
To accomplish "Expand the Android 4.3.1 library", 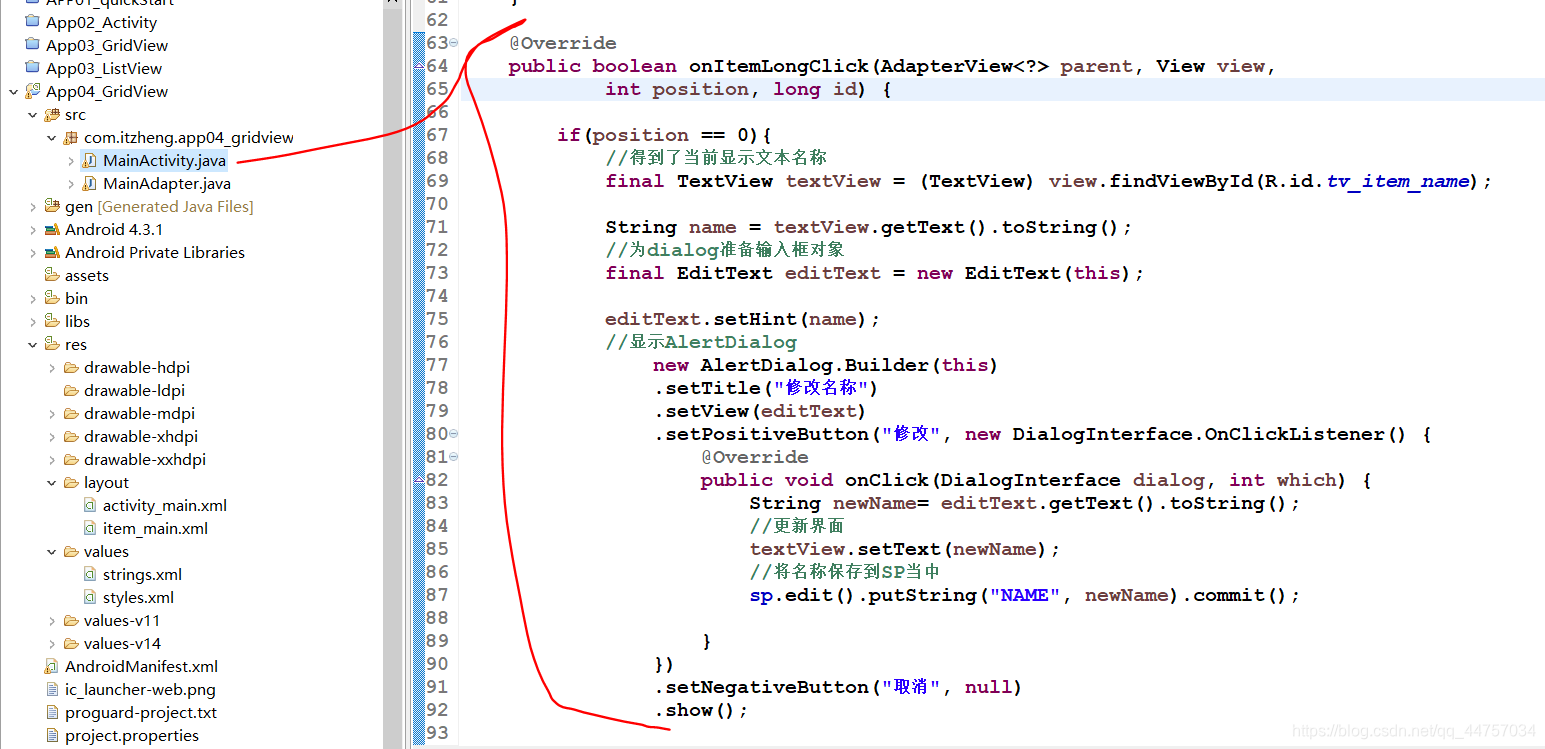I will point(32,229).
